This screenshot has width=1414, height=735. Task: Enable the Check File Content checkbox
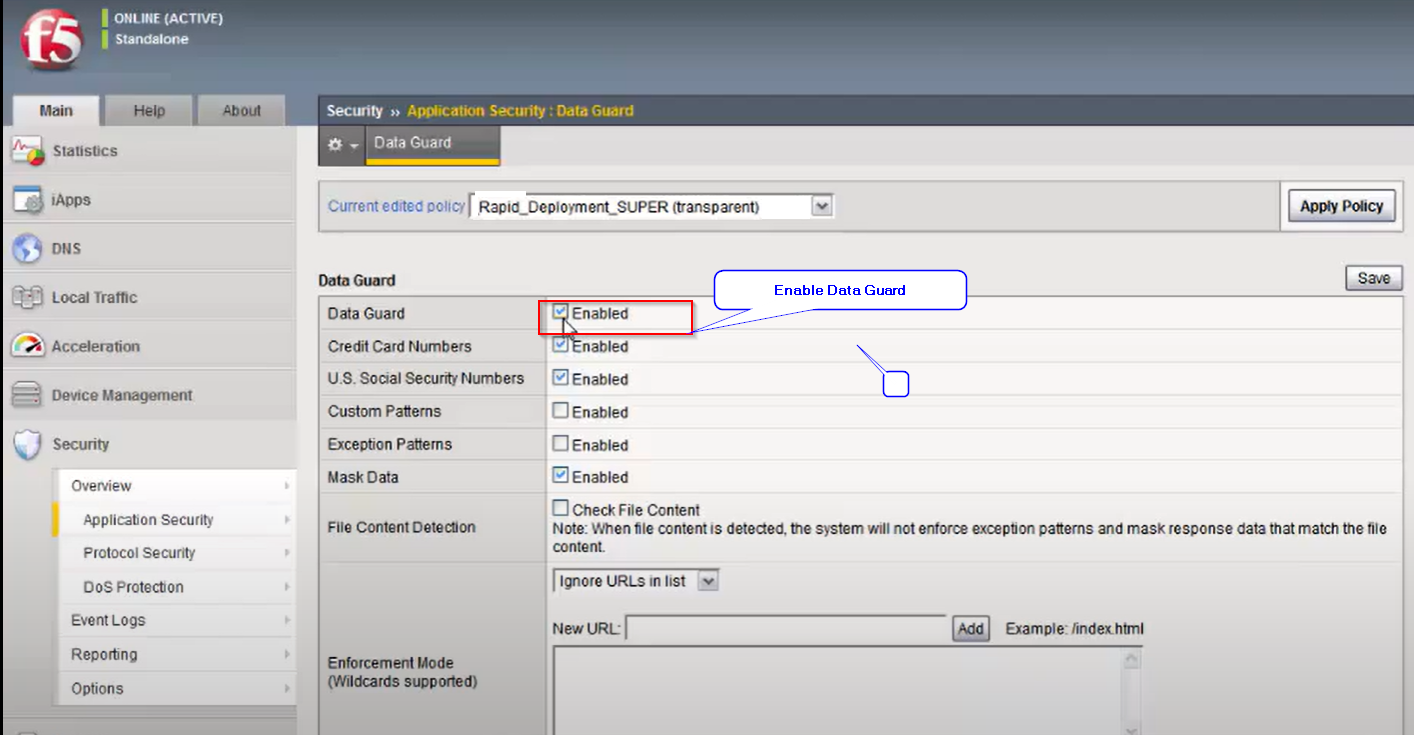click(561, 509)
